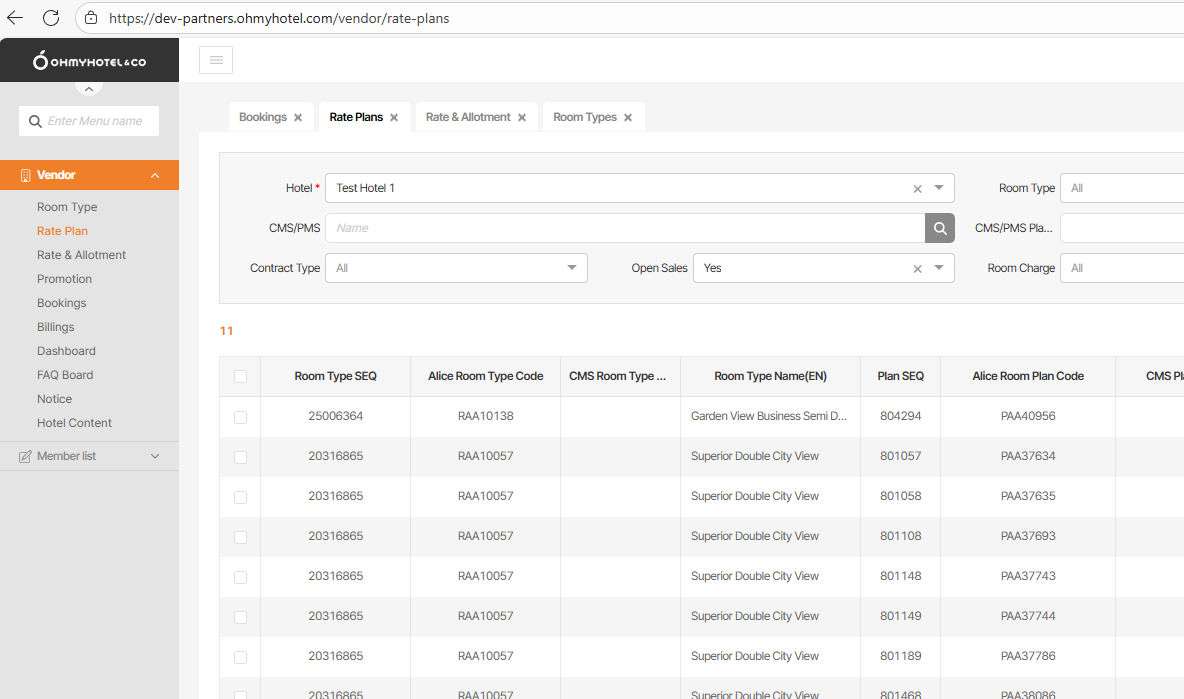Expand the Hotel dropdown arrow
1184x699 pixels.
939,188
